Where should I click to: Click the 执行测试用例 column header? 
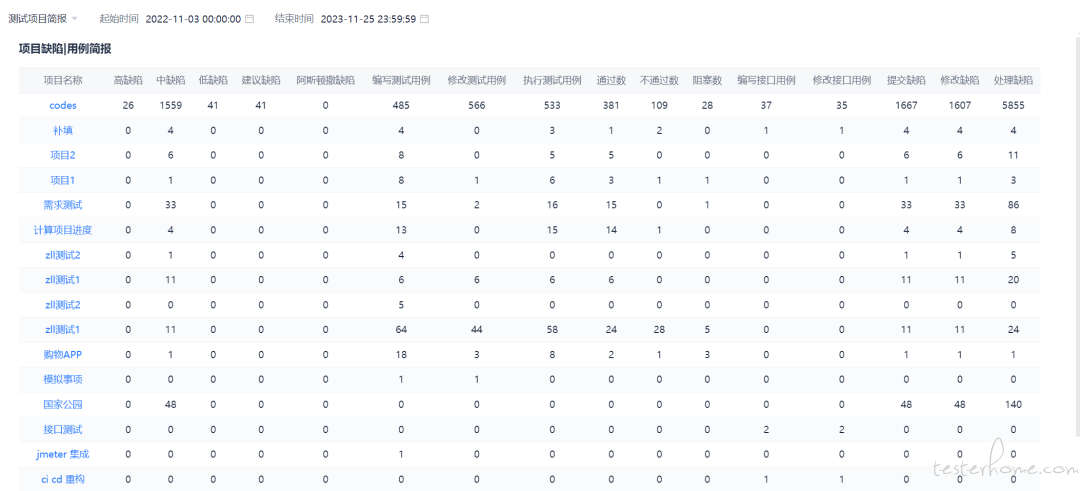pyautogui.click(x=552, y=80)
